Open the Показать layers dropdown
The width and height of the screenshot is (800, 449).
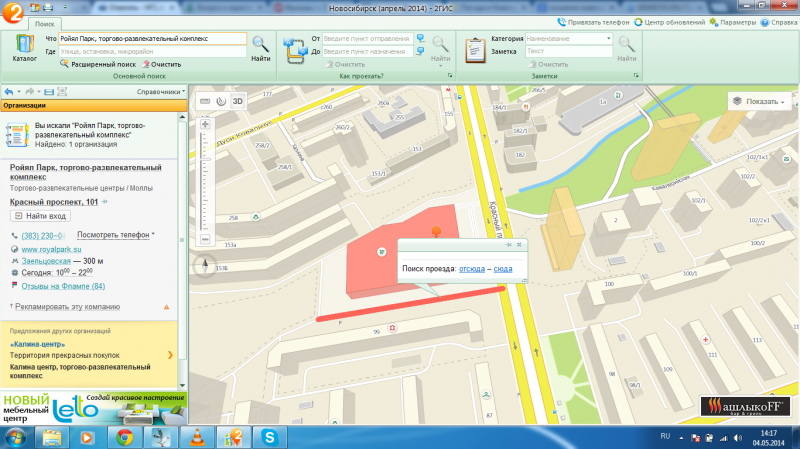click(x=762, y=101)
